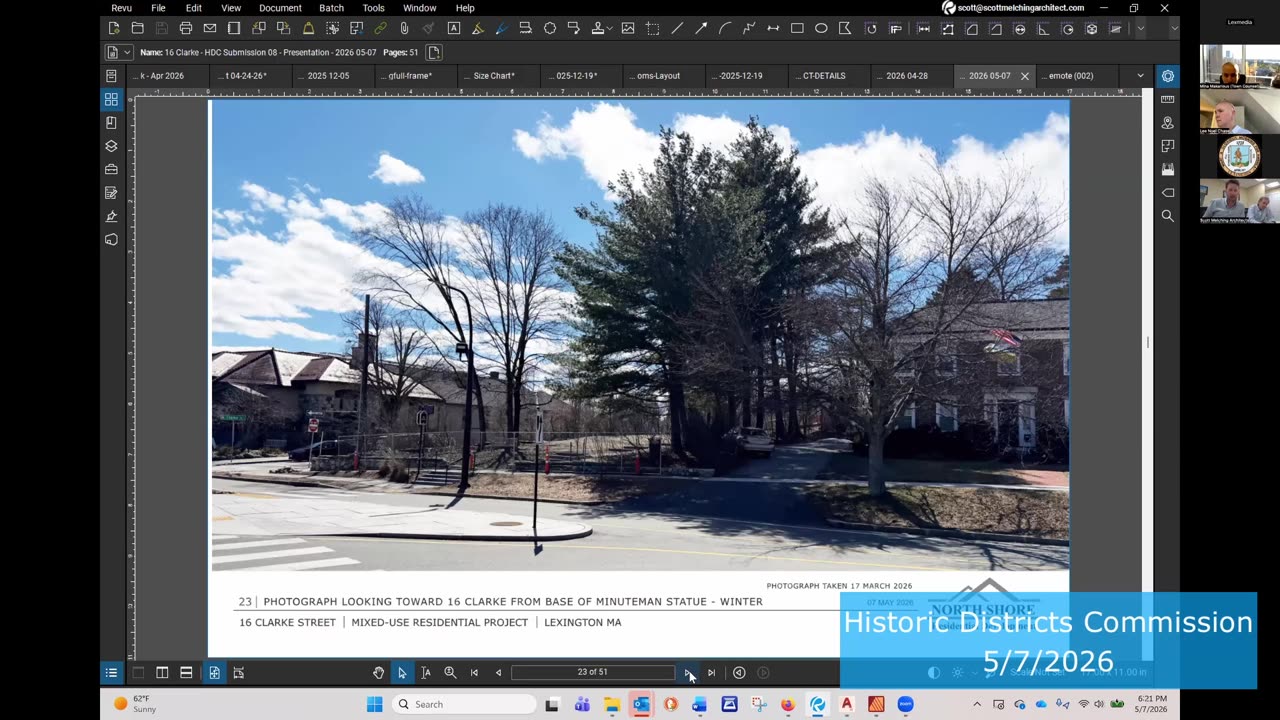Select the Arc tool
Screen dimensions: 1280x720
tap(725, 29)
